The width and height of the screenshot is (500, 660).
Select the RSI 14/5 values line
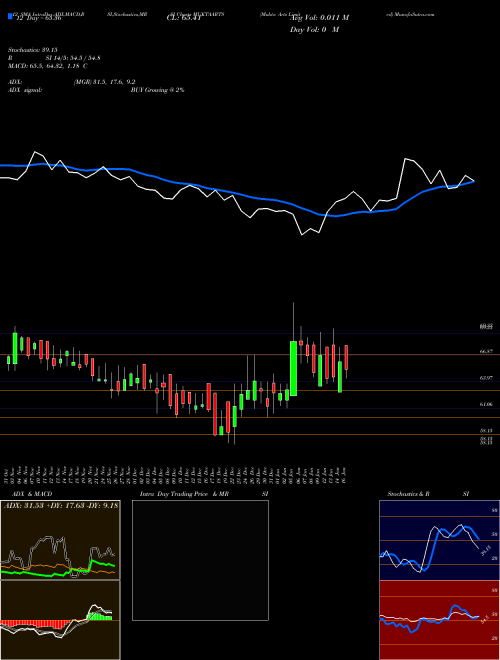[x=54, y=58]
